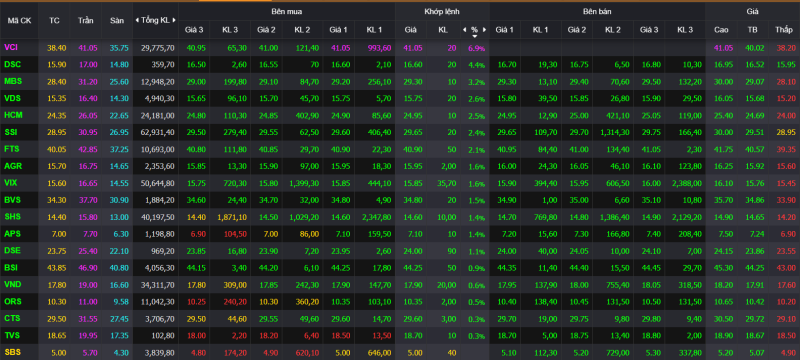Viewport: 800px width, 360px height.
Task: Click VCI total volume 29,775,70
Action: point(158,48)
